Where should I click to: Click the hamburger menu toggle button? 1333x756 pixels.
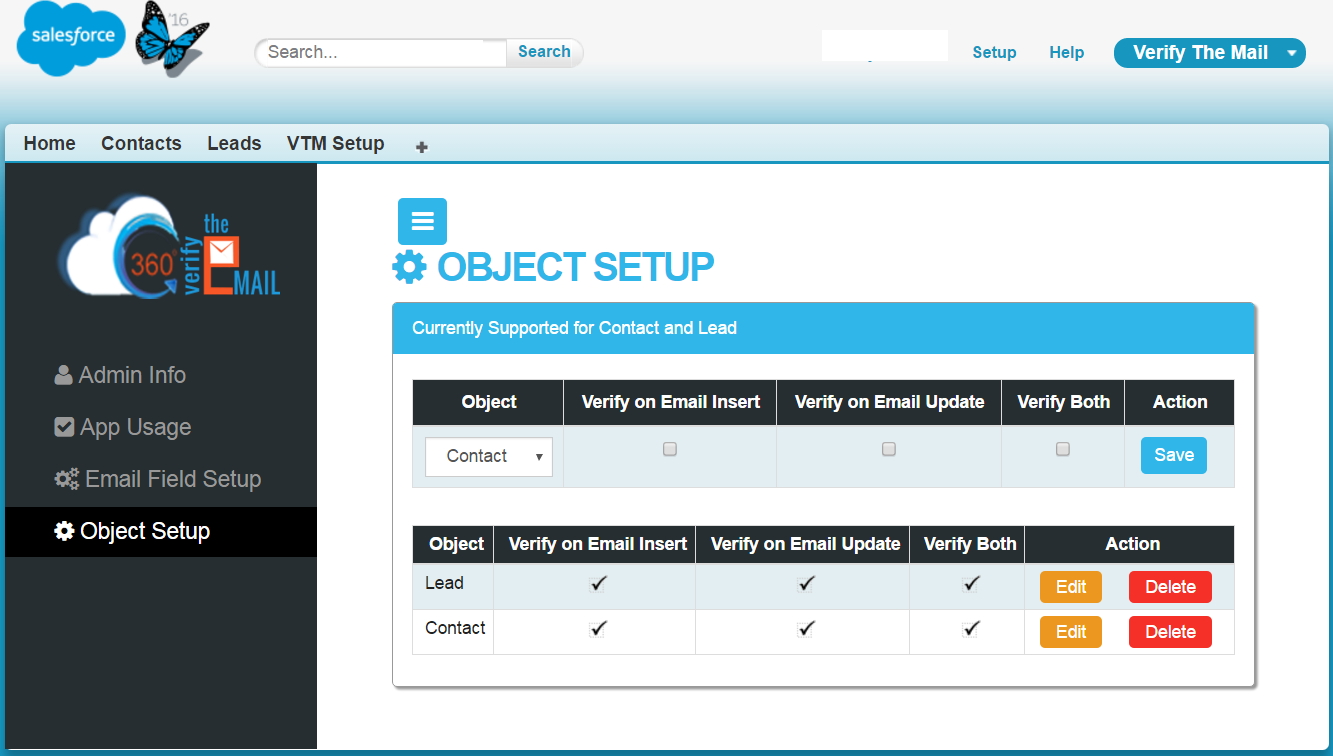[x=422, y=222]
